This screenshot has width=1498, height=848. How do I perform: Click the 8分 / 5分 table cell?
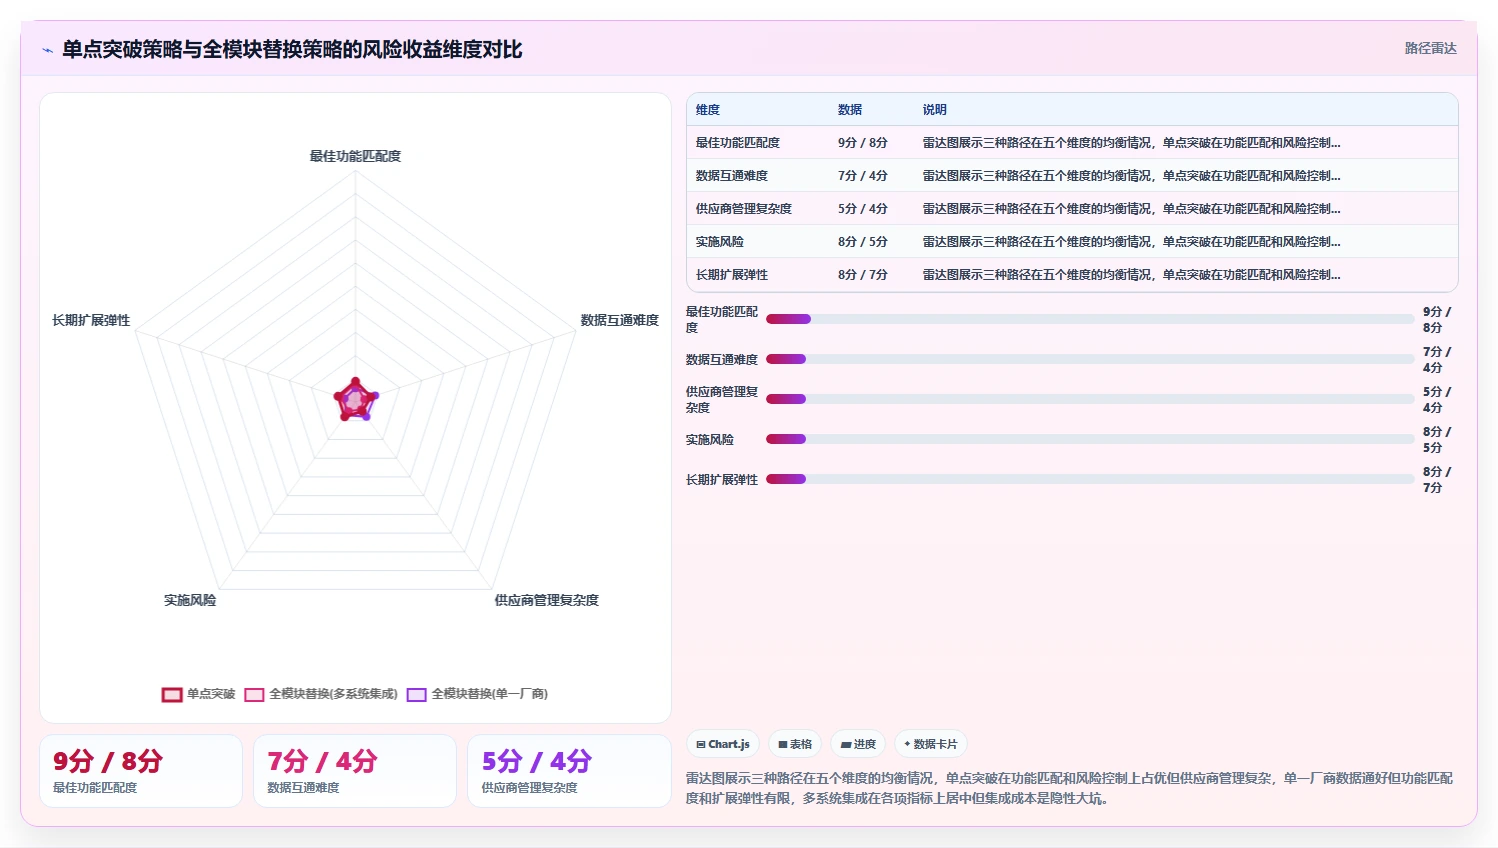(x=863, y=242)
